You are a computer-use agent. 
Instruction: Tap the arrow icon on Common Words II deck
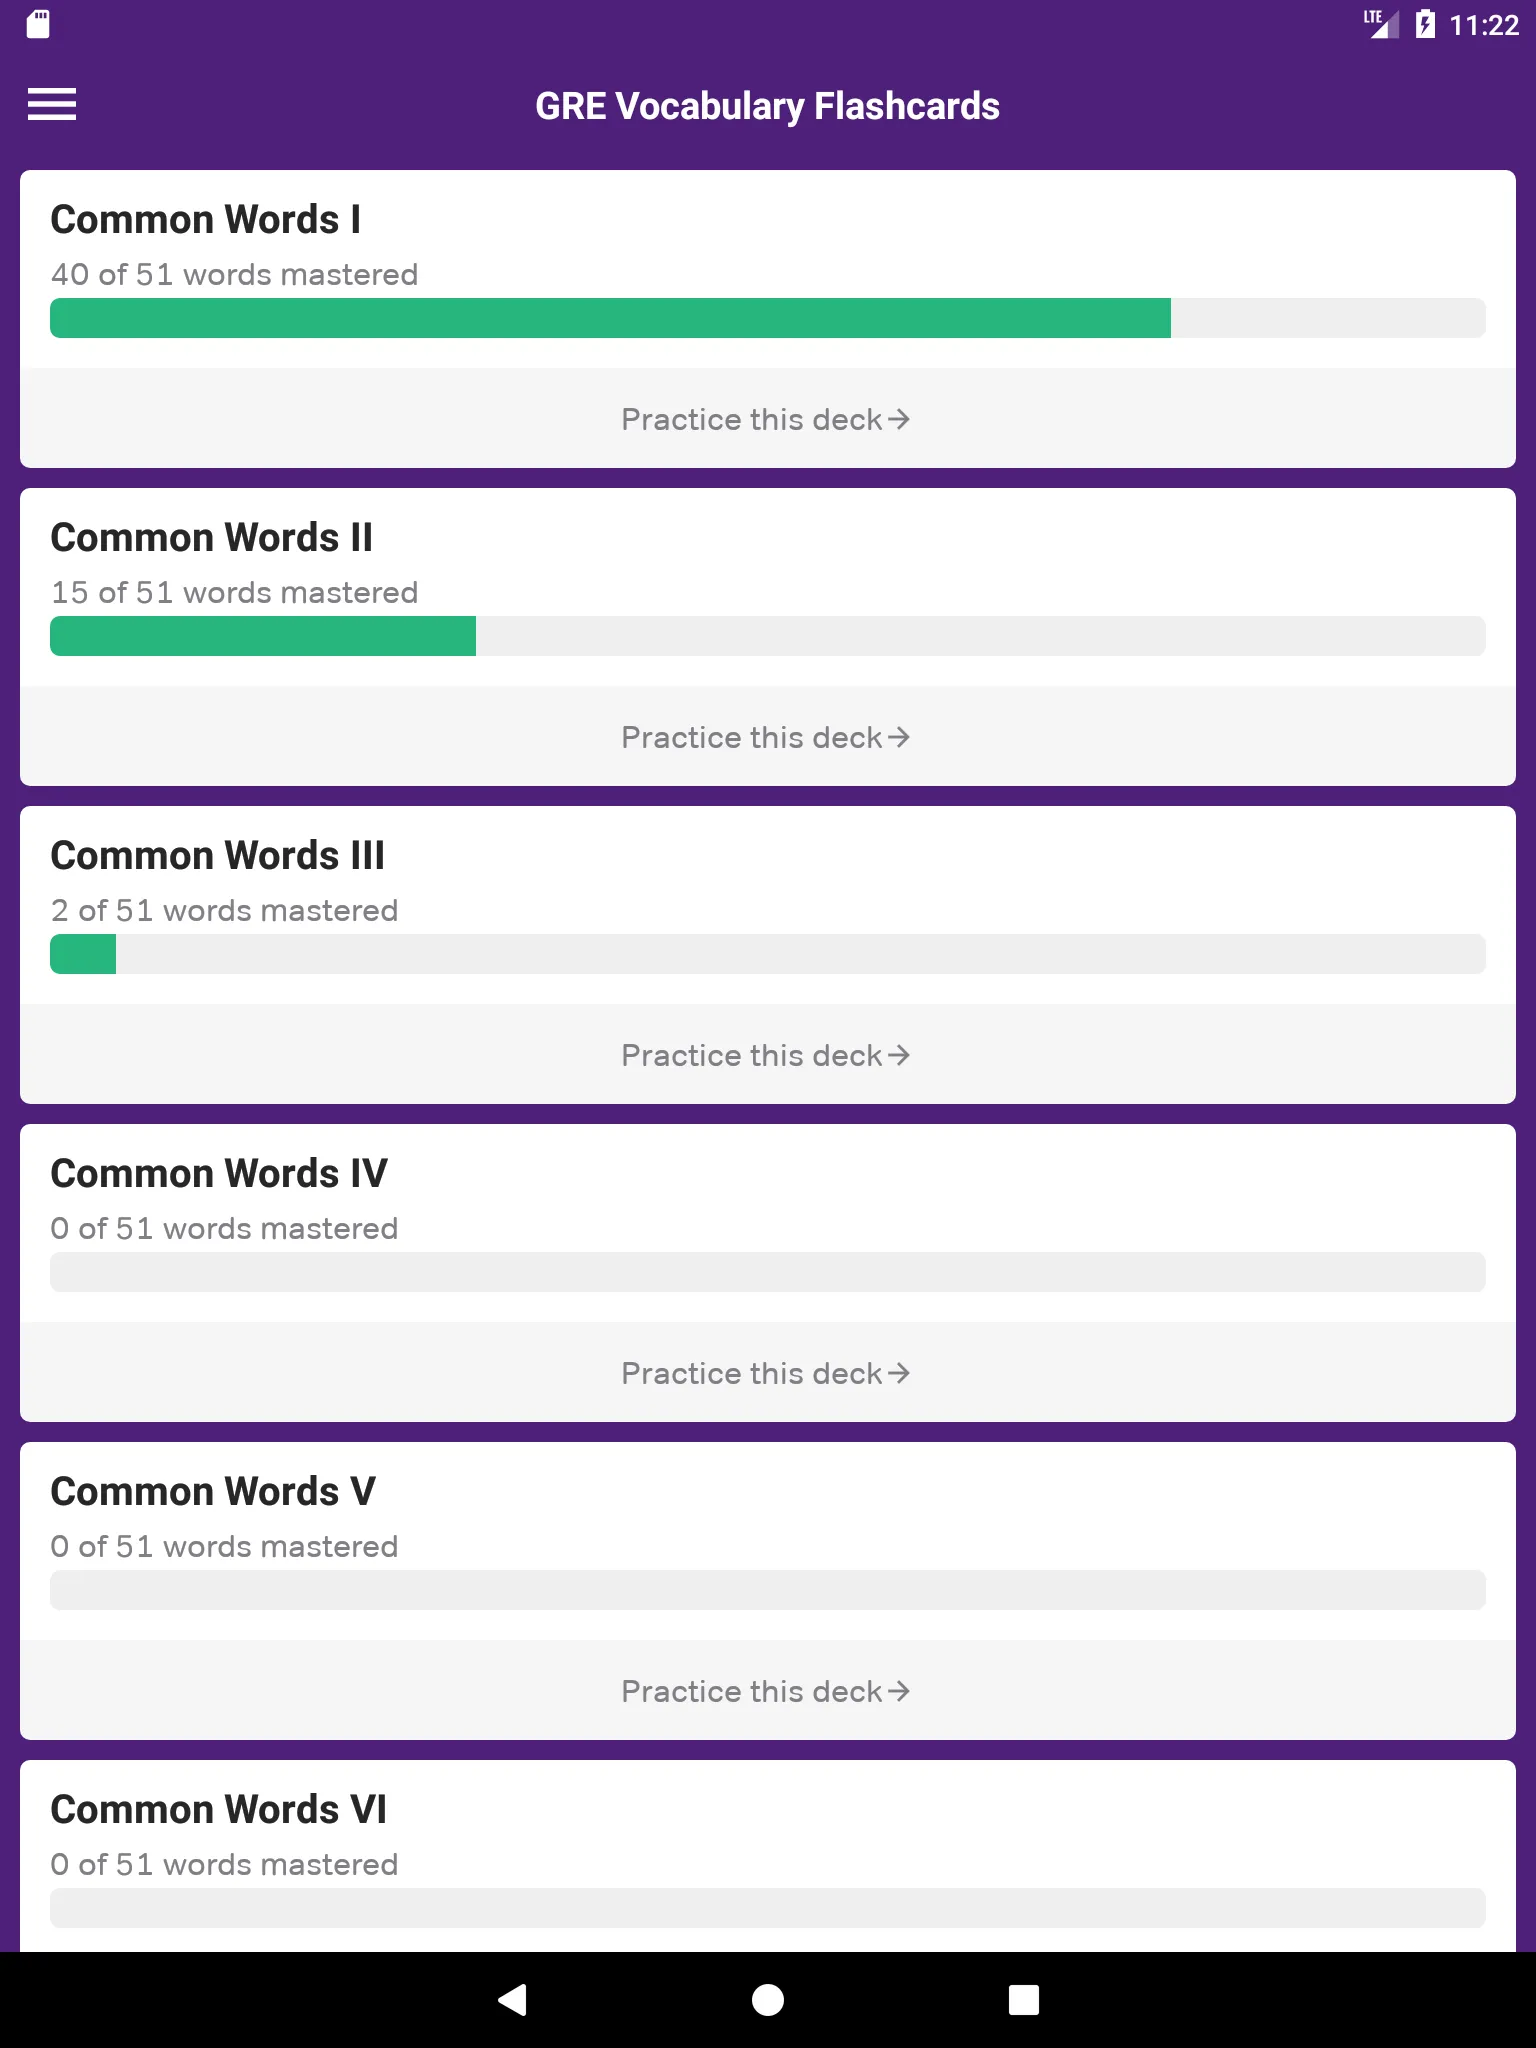click(899, 737)
